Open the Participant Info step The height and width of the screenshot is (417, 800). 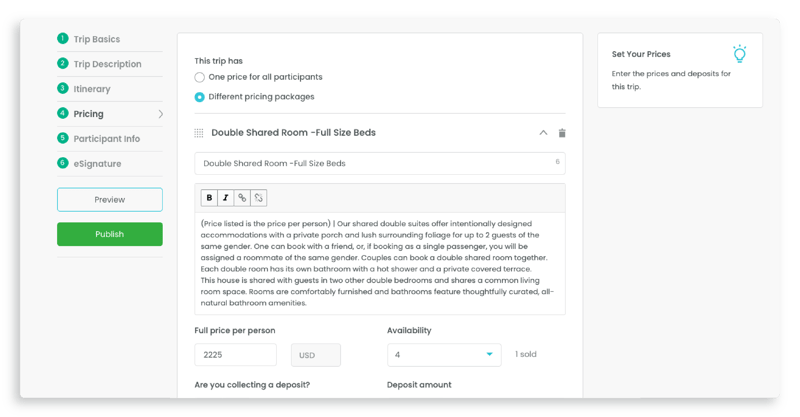coord(106,139)
